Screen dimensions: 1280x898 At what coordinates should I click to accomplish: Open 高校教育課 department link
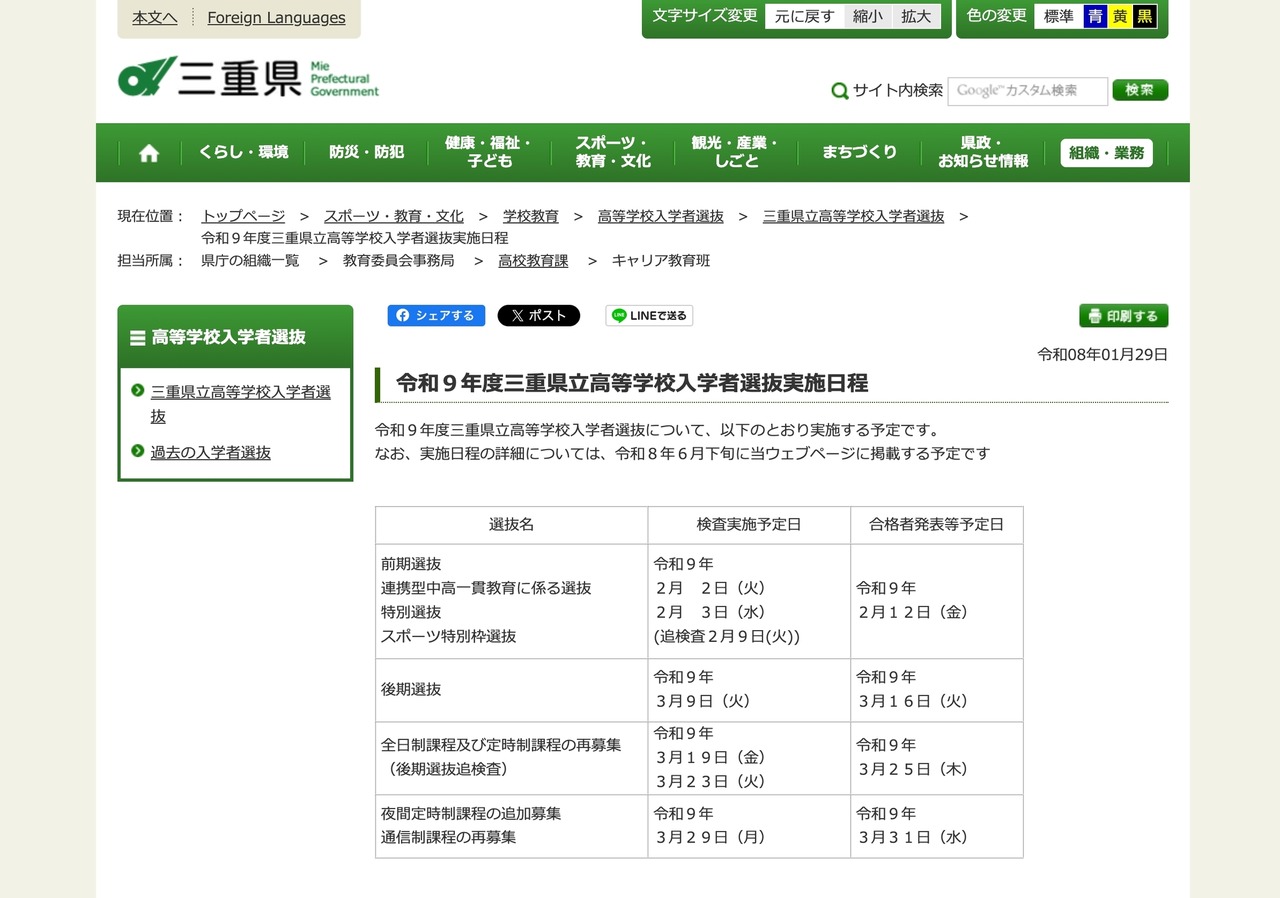click(x=534, y=261)
